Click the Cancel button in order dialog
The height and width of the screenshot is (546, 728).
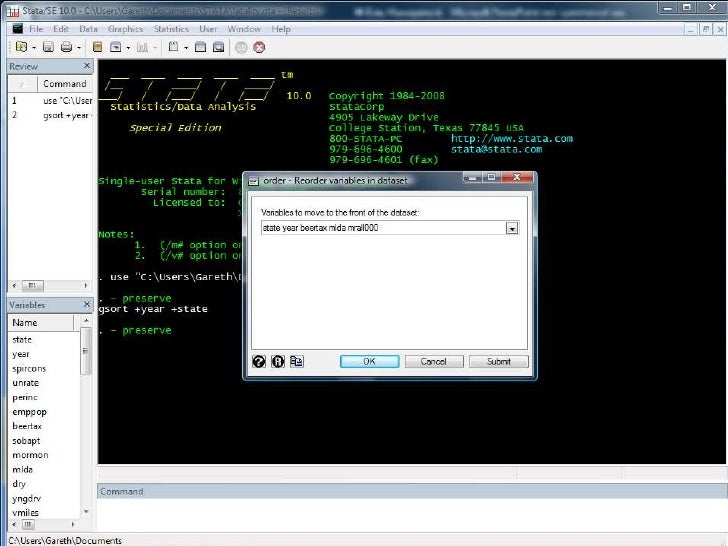pyautogui.click(x=434, y=361)
